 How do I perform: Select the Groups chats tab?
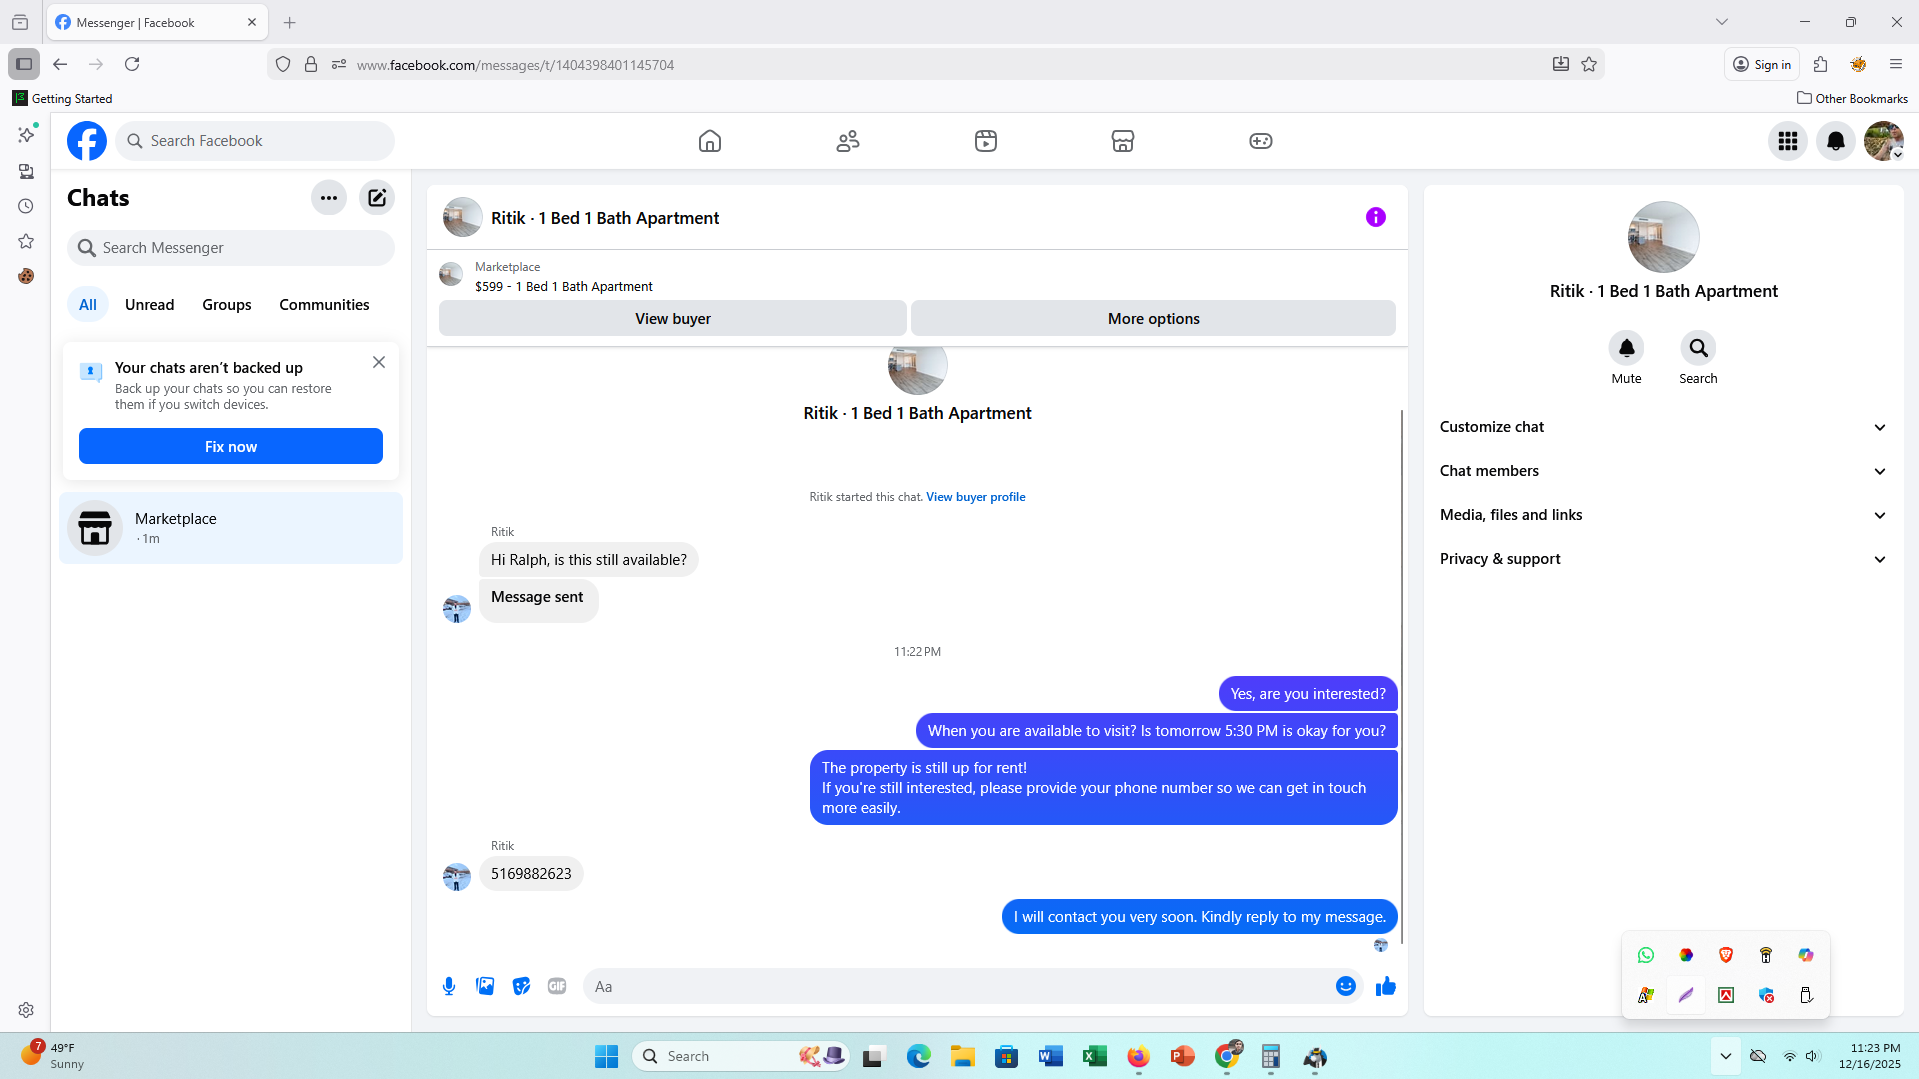pos(227,305)
